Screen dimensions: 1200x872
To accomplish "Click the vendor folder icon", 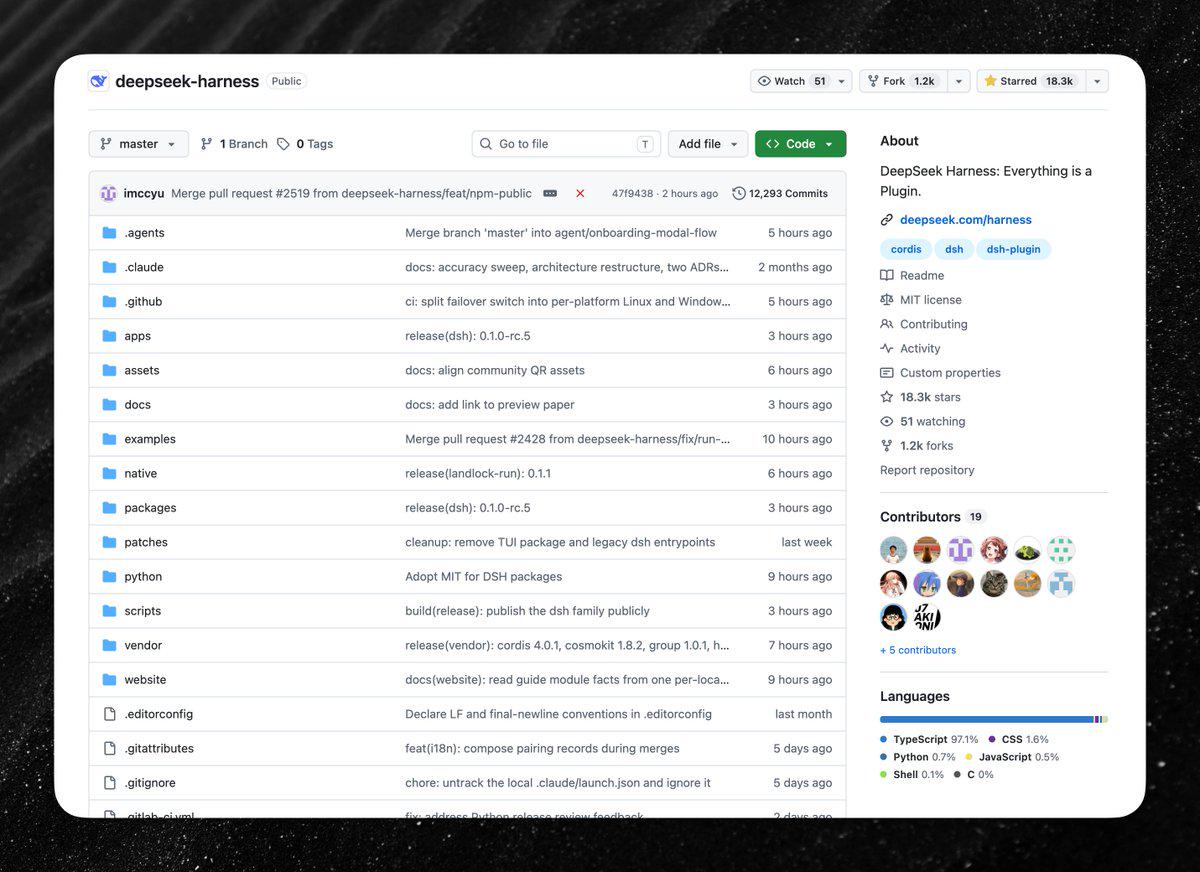I will pyautogui.click(x=109, y=645).
